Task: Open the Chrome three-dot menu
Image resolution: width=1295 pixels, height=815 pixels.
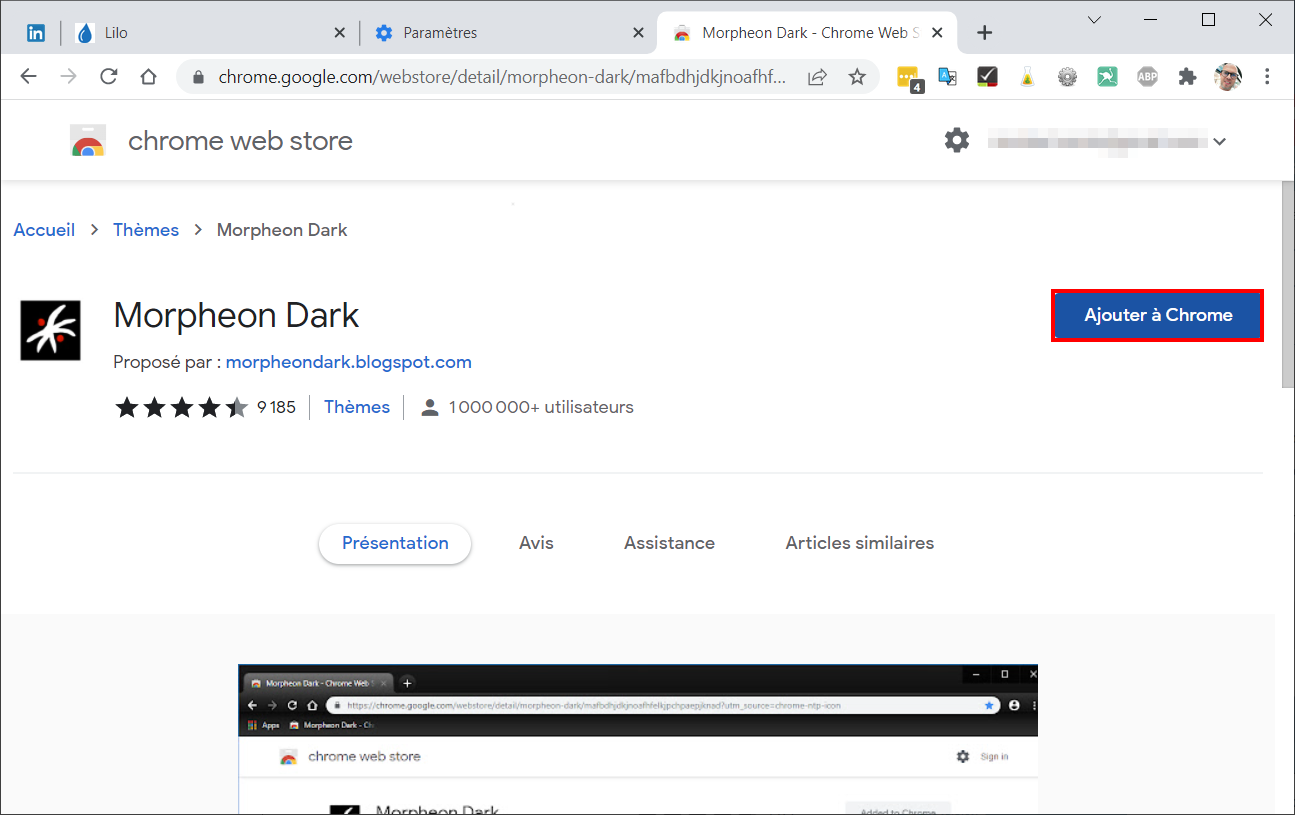Action: coord(1267,77)
